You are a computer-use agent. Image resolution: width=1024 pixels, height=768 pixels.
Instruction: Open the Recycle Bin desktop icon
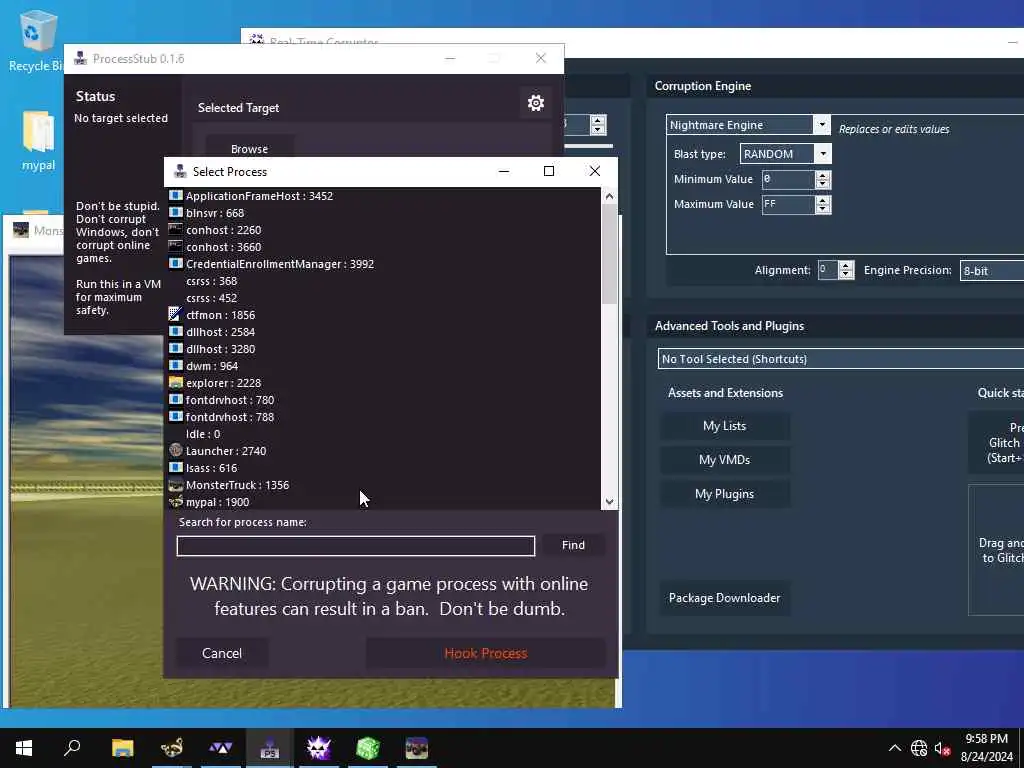pyautogui.click(x=37, y=40)
